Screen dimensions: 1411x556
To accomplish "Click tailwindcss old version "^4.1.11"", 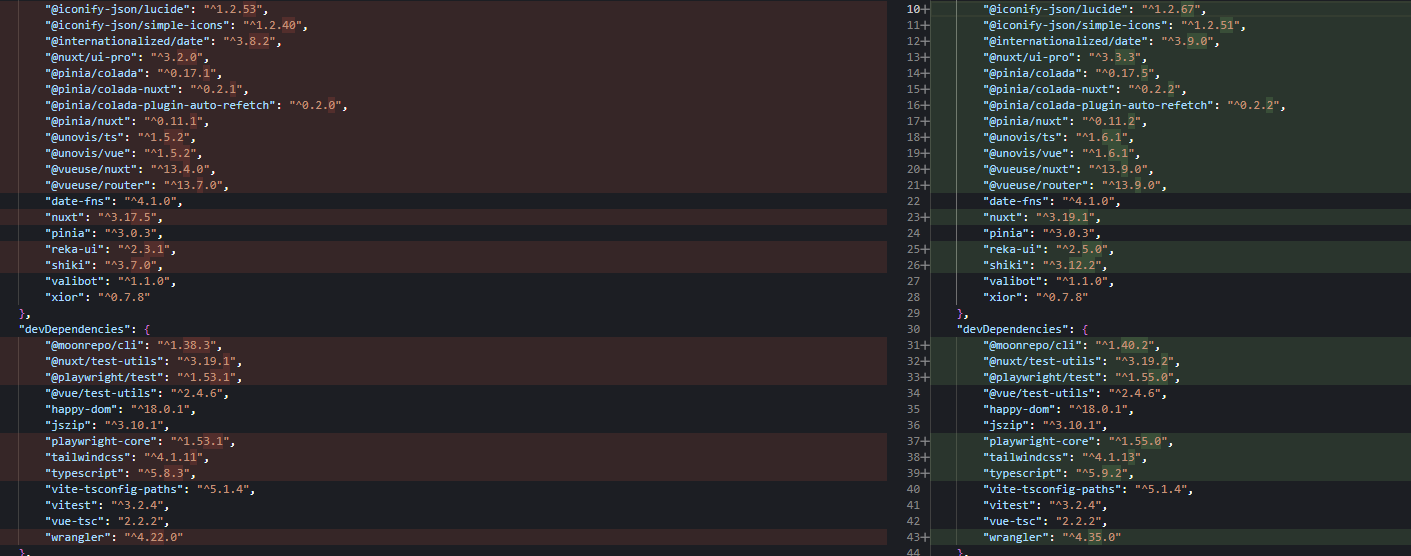I will click(x=176, y=457).
